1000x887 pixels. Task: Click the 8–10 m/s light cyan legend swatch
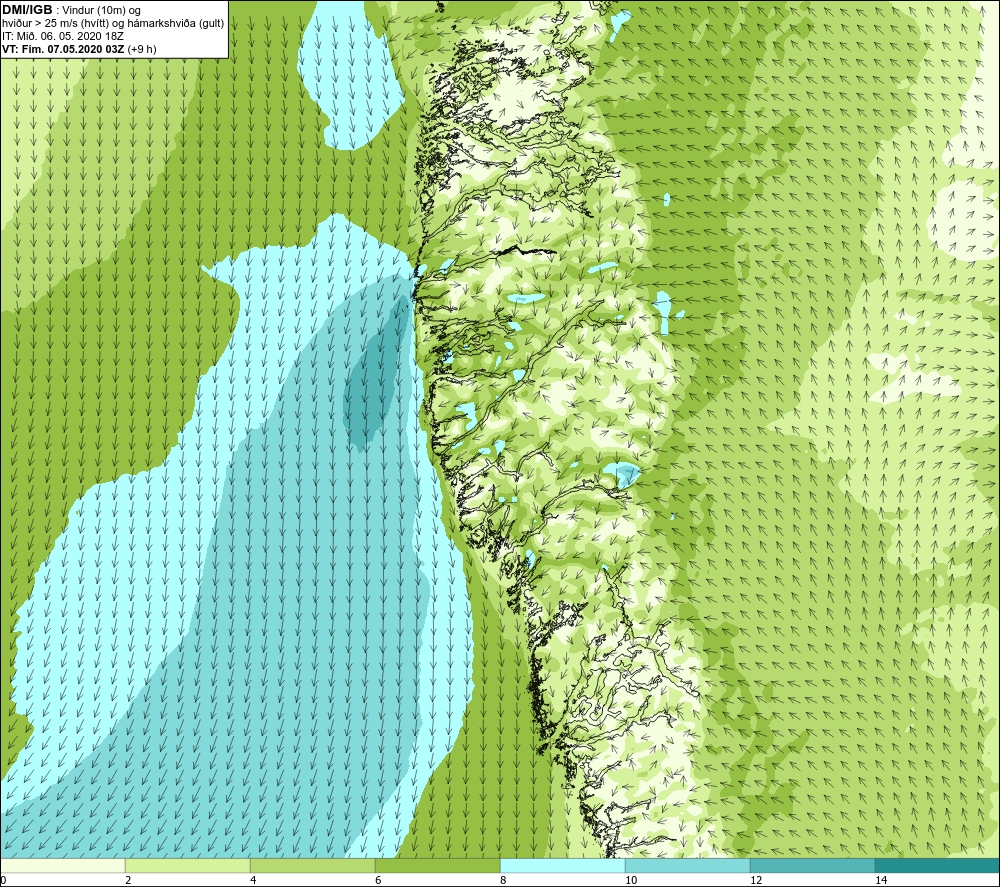[562, 865]
